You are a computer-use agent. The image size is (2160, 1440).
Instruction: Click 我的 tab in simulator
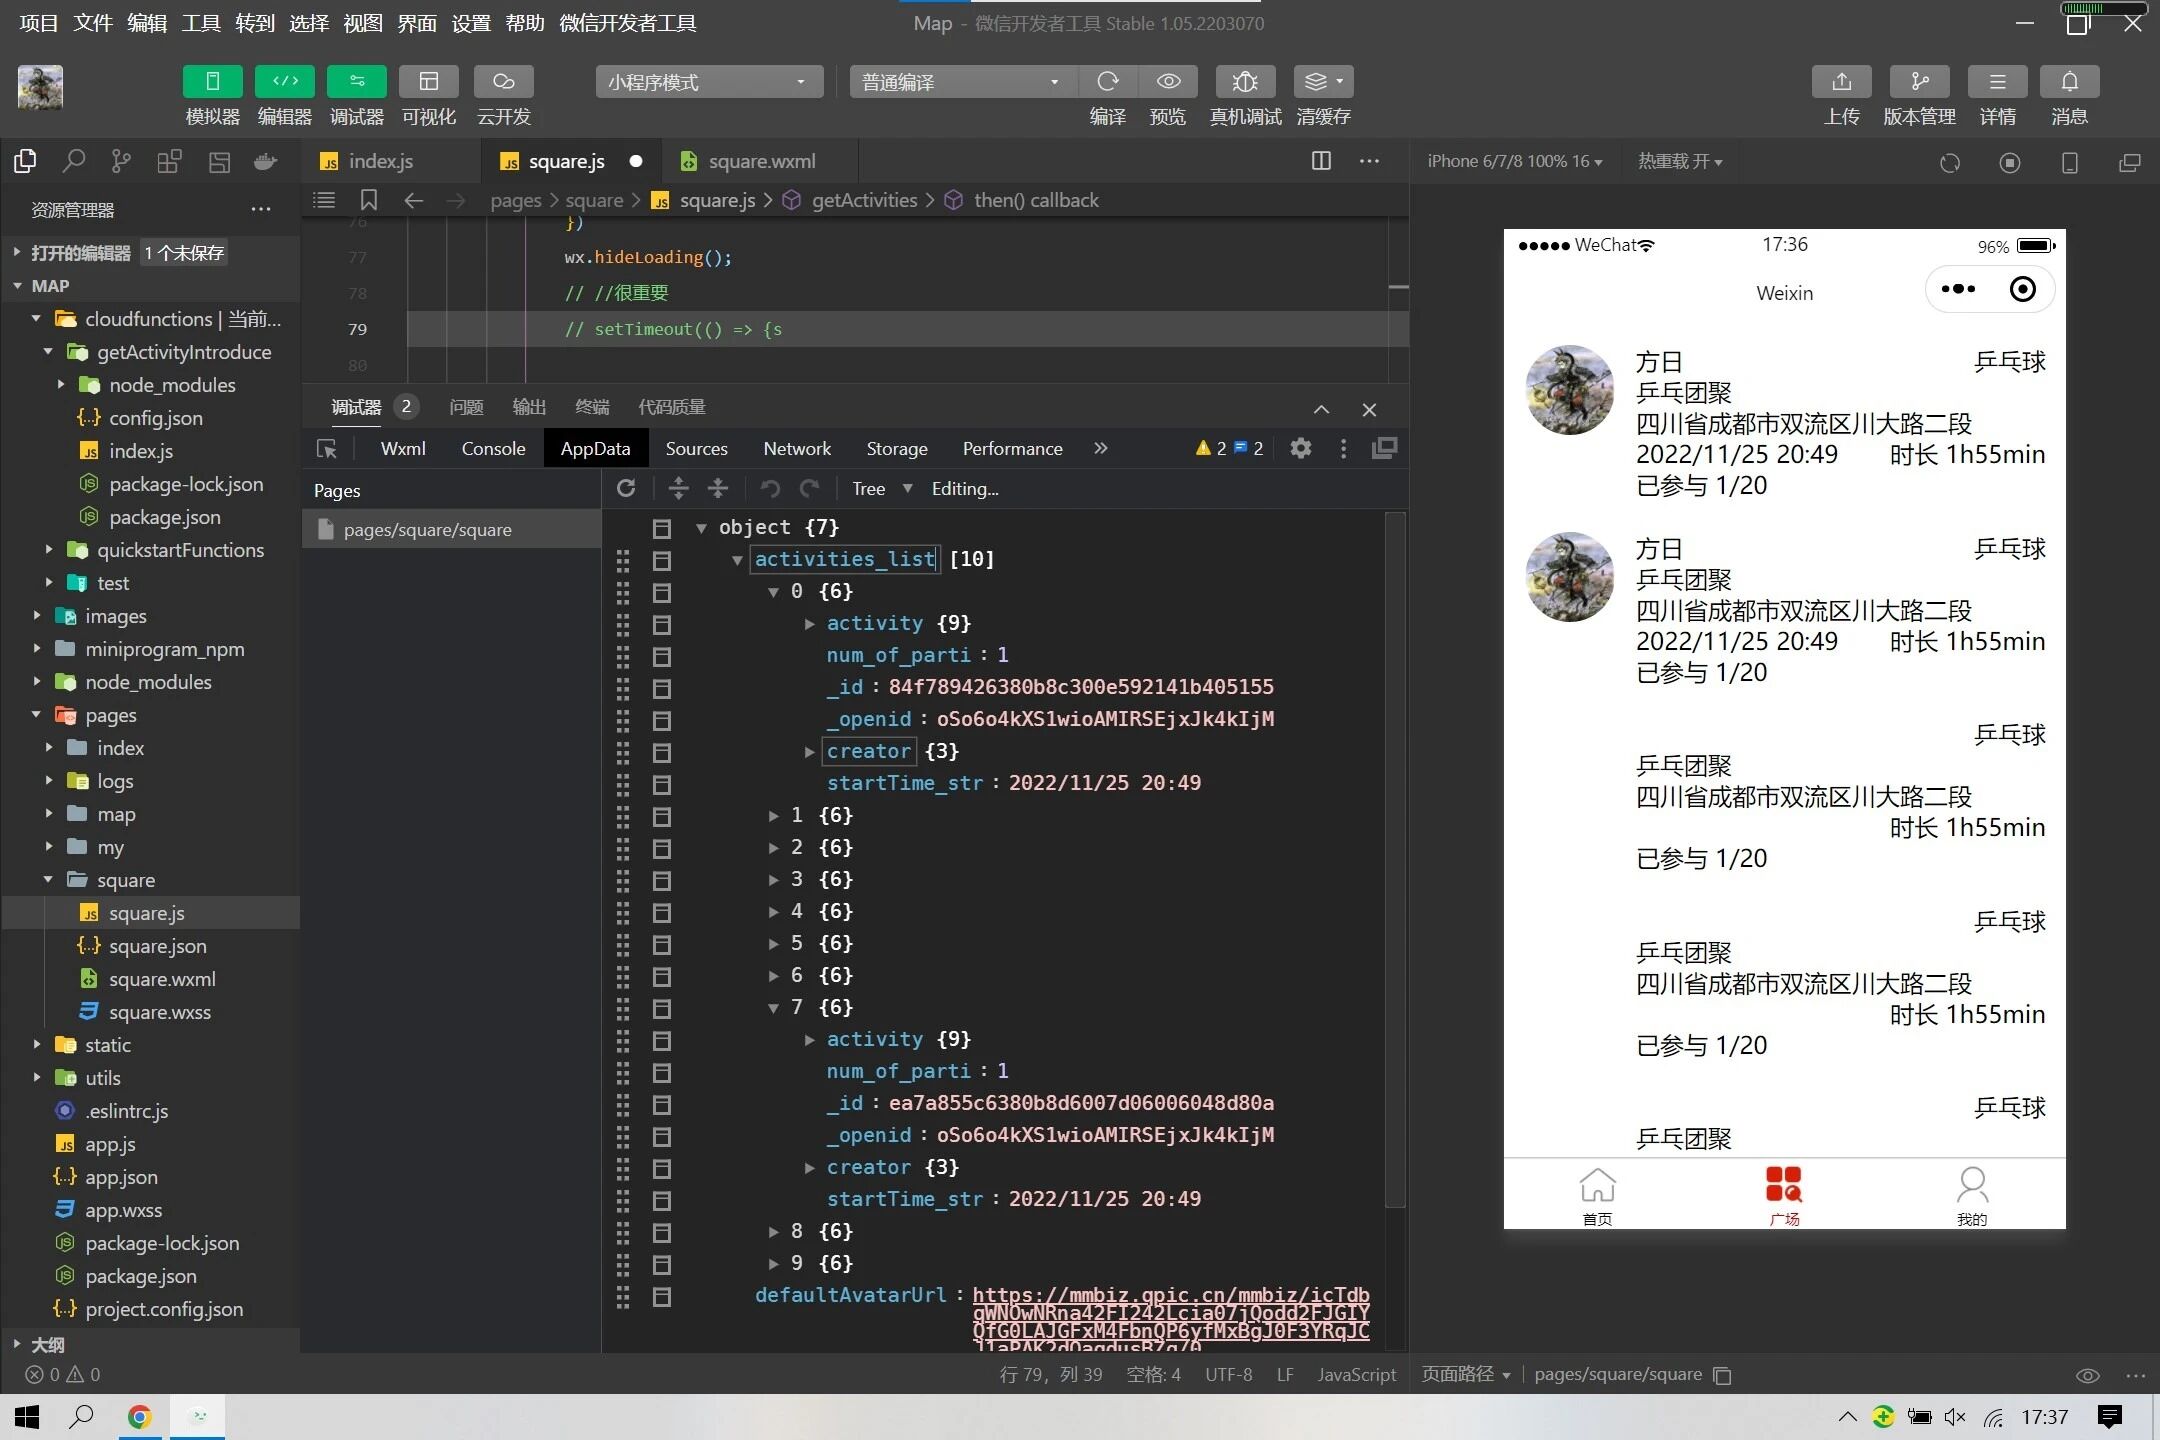click(1971, 1195)
